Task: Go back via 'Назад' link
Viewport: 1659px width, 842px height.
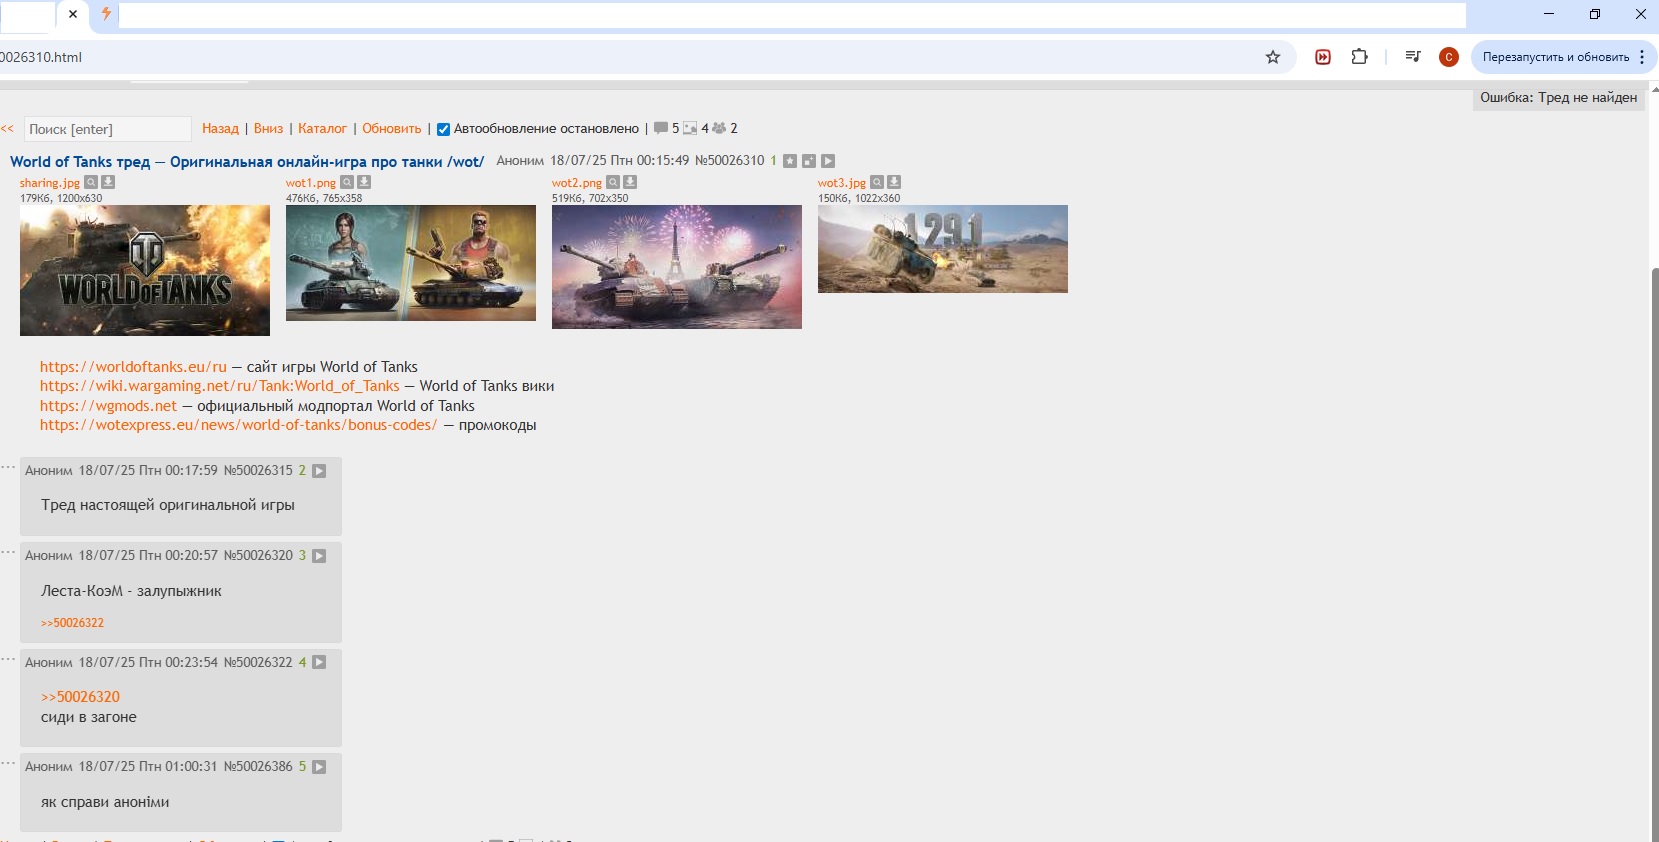Action: click(x=220, y=129)
